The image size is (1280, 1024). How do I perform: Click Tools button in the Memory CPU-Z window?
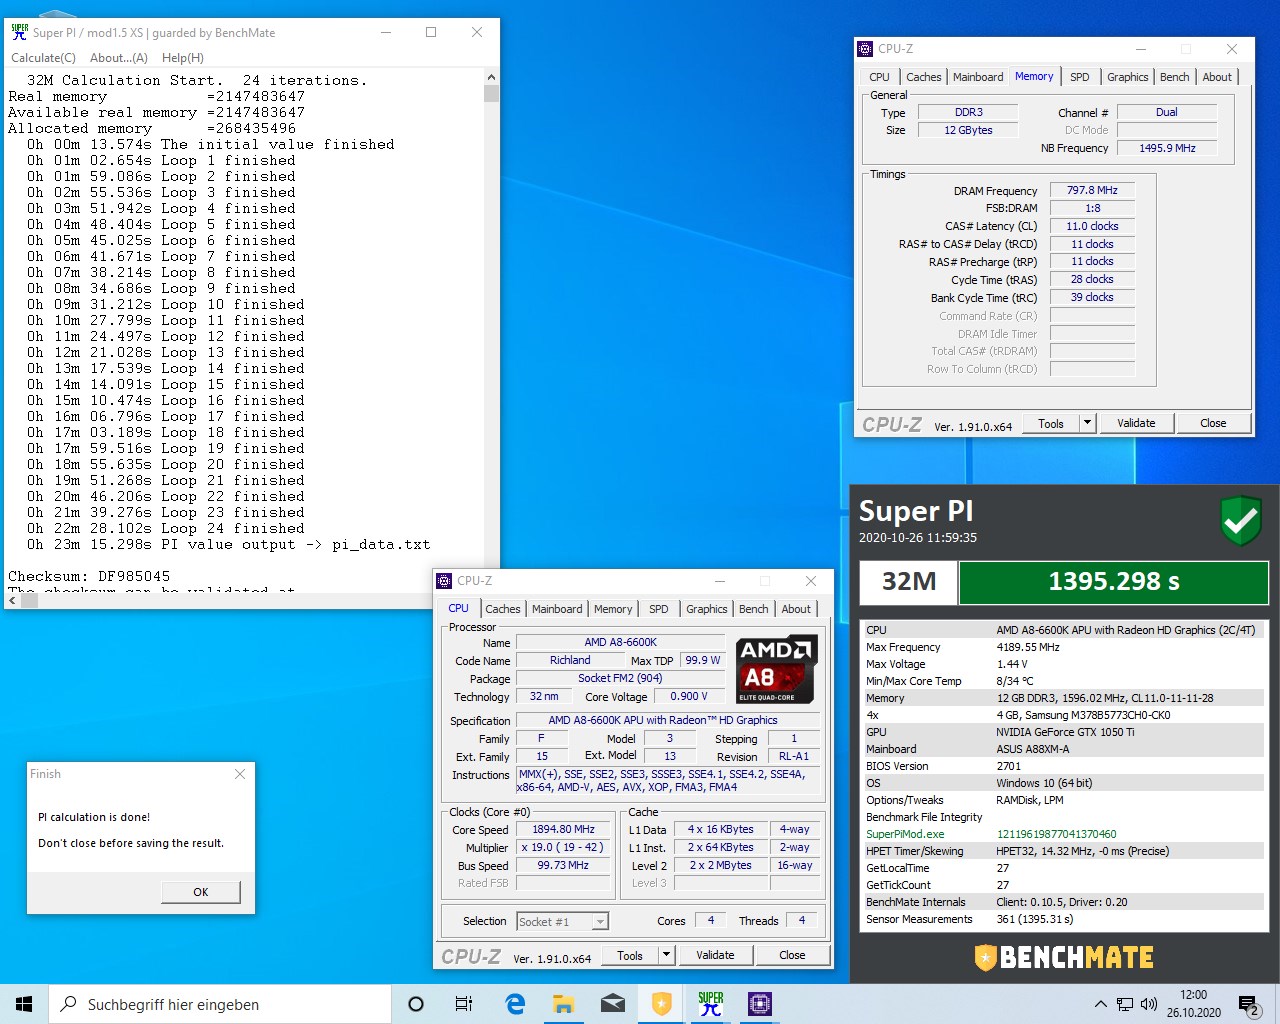[1051, 424]
